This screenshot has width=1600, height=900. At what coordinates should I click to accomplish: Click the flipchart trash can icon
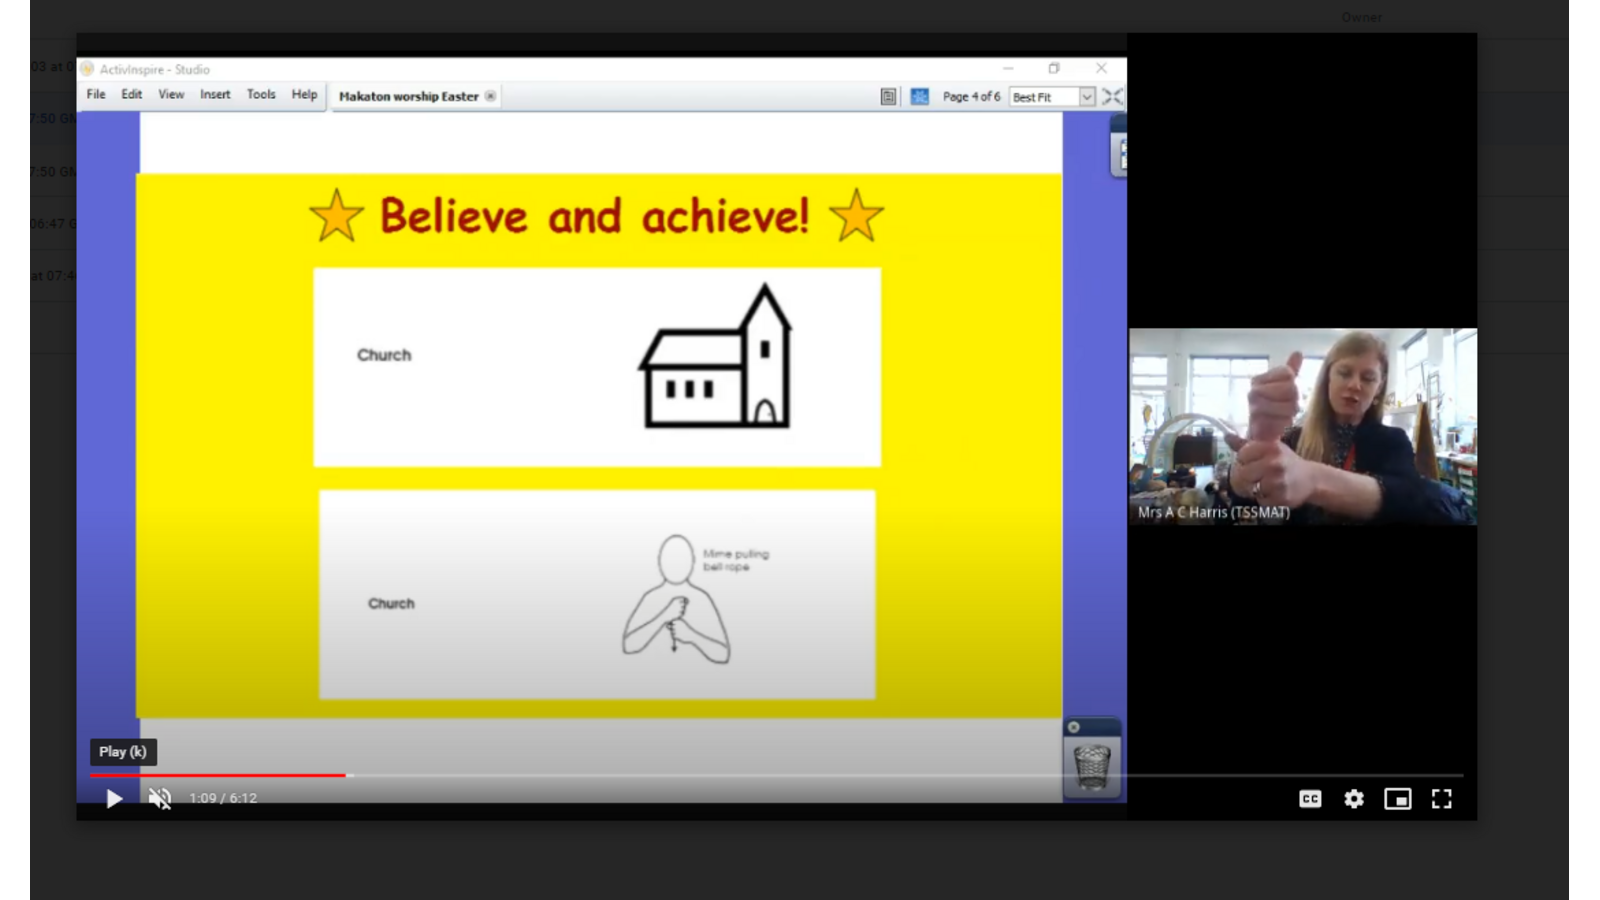click(x=1092, y=767)
